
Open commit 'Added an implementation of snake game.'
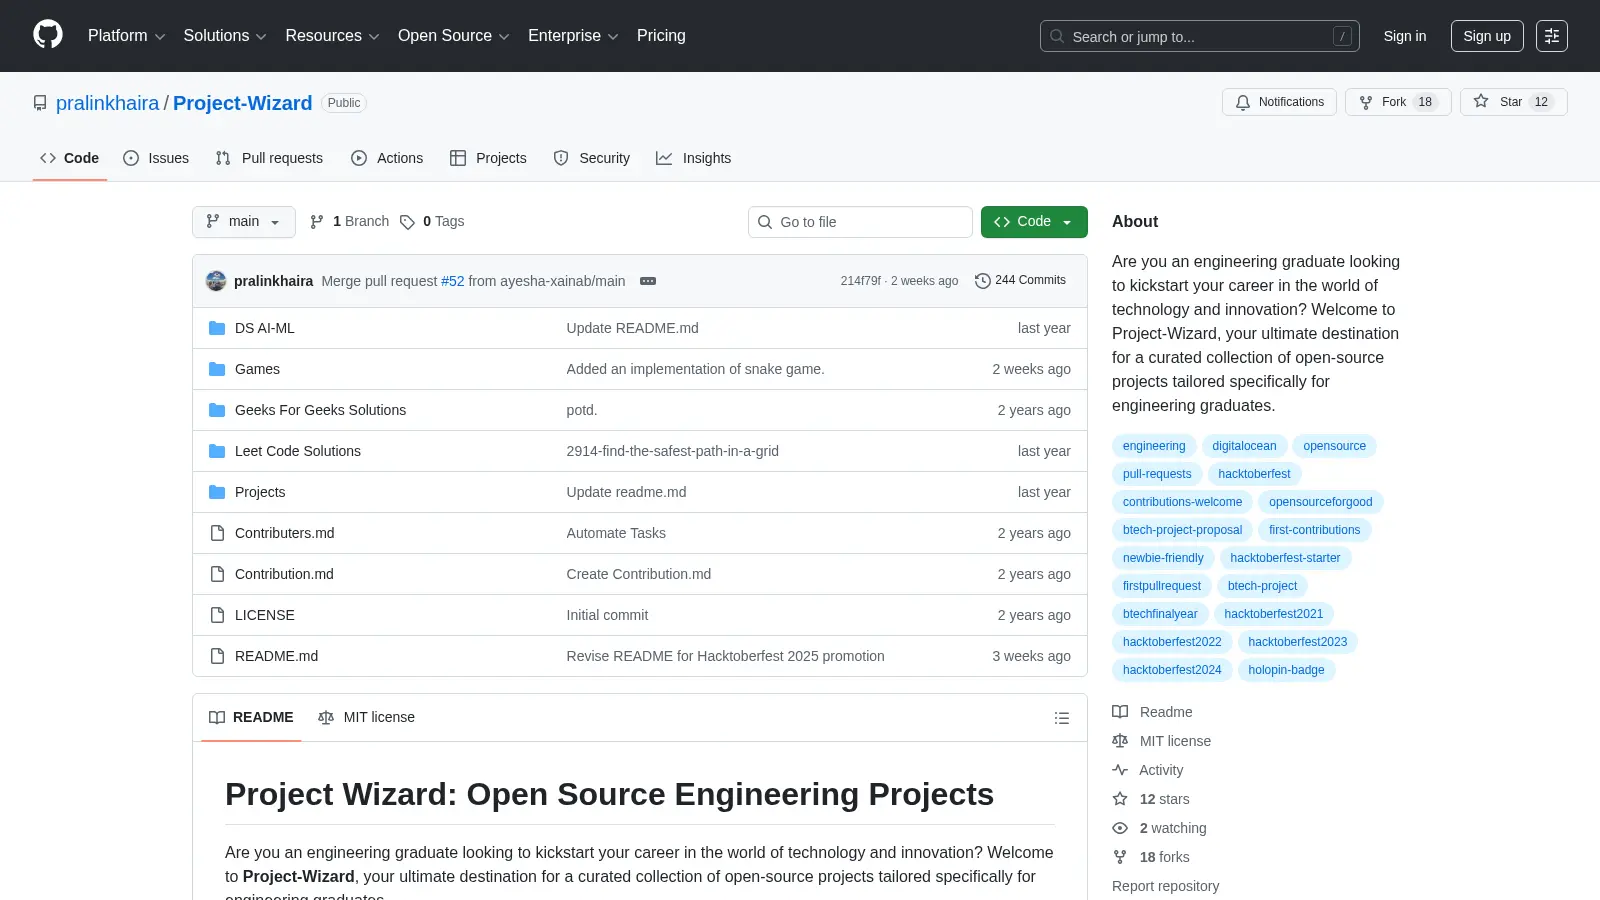695,369
